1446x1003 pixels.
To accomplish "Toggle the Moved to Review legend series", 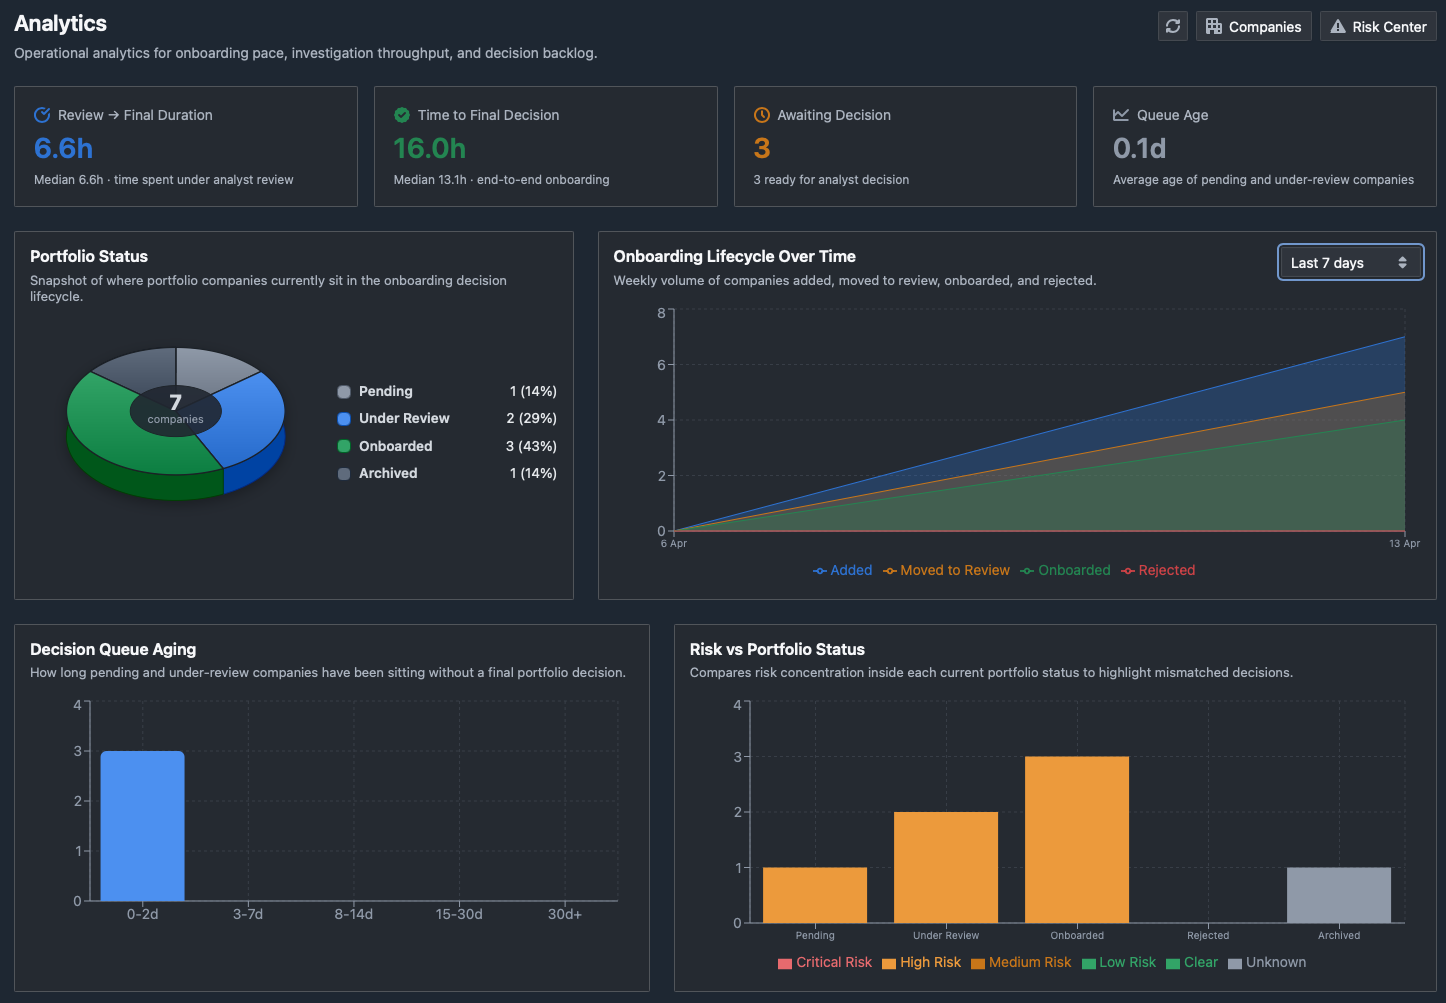I will click(946, 570).
